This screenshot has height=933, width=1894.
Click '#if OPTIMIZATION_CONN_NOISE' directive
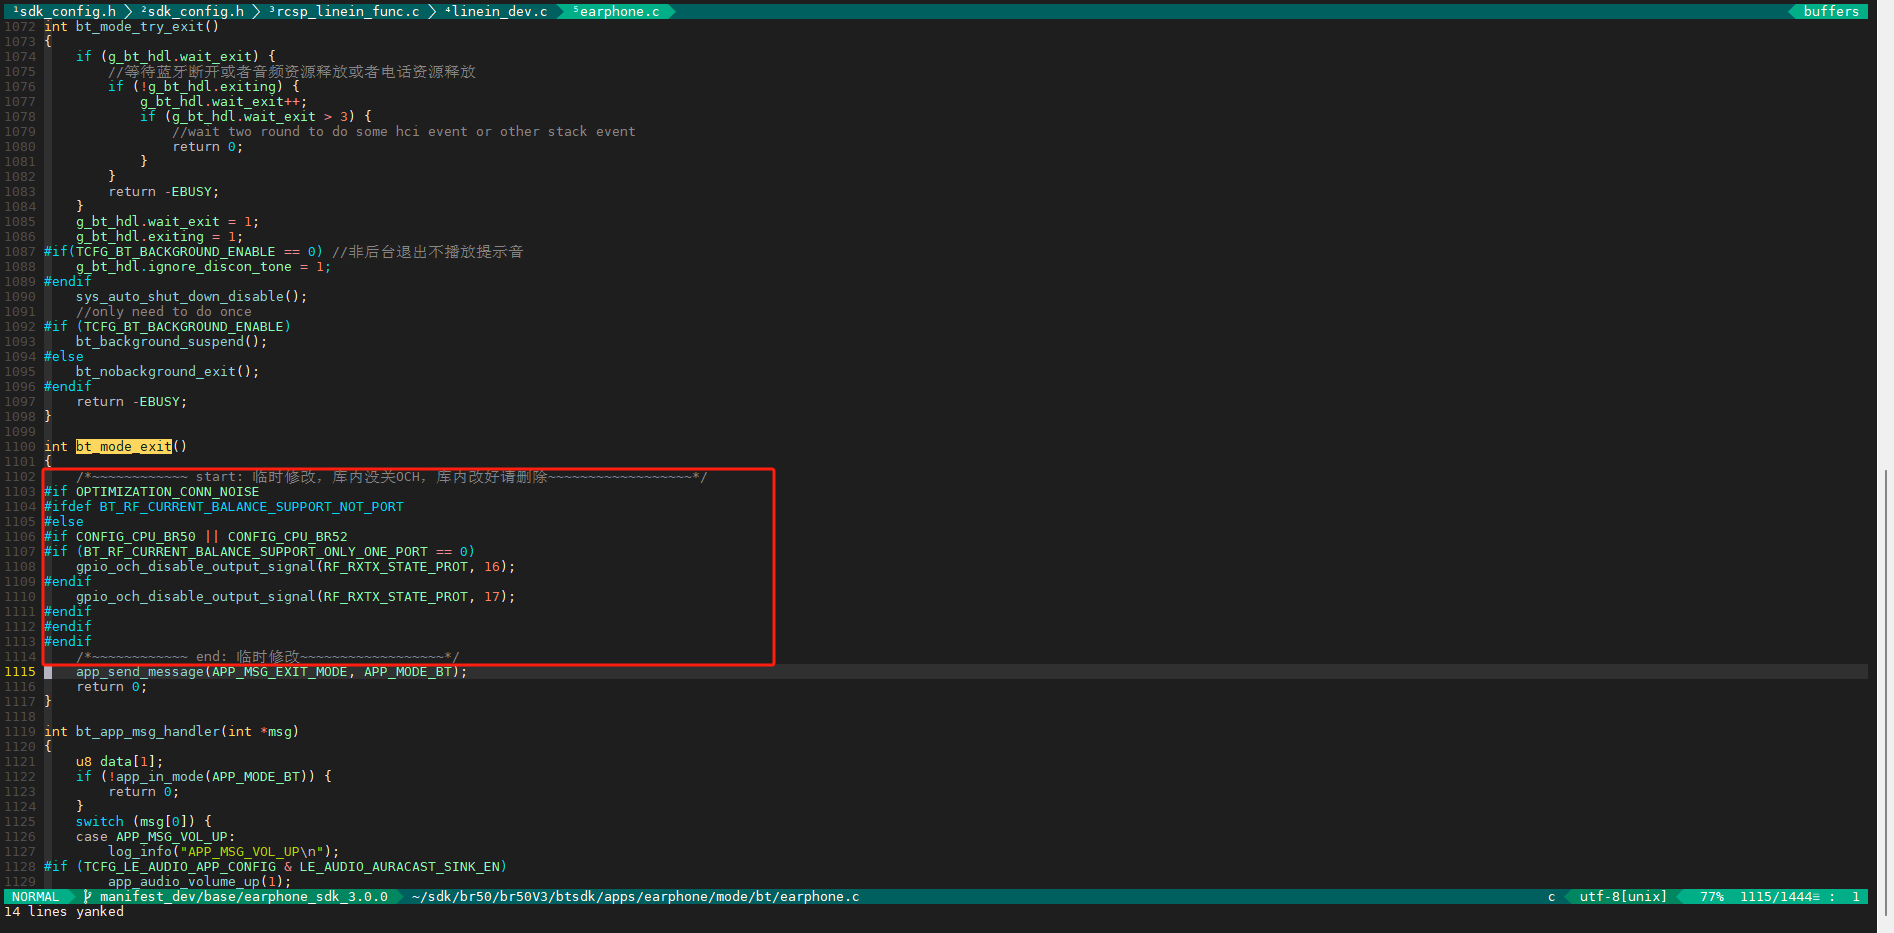click(x=152, y=491)
